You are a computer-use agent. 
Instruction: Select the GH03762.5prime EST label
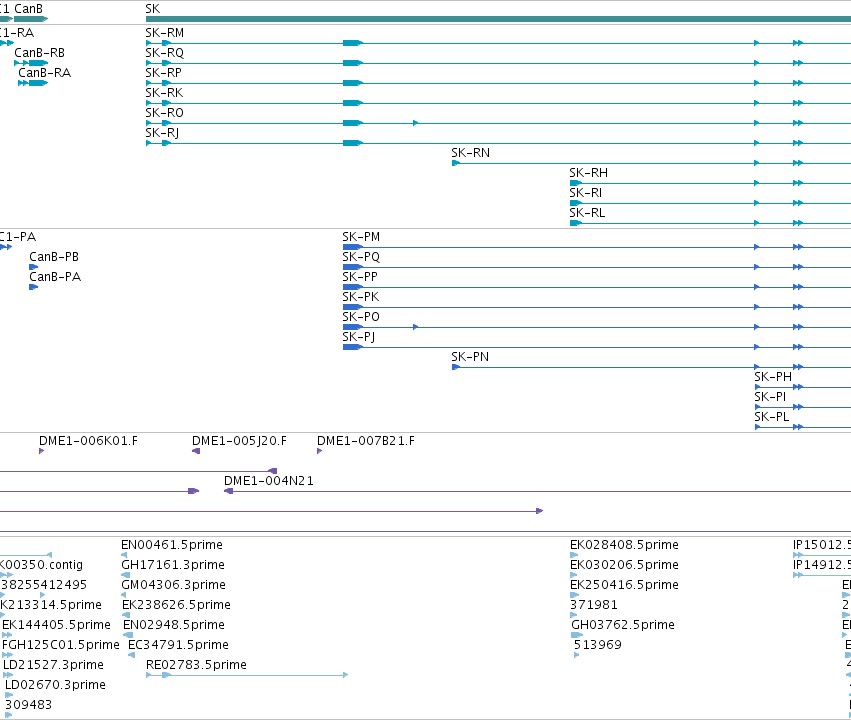pos(623,625)
